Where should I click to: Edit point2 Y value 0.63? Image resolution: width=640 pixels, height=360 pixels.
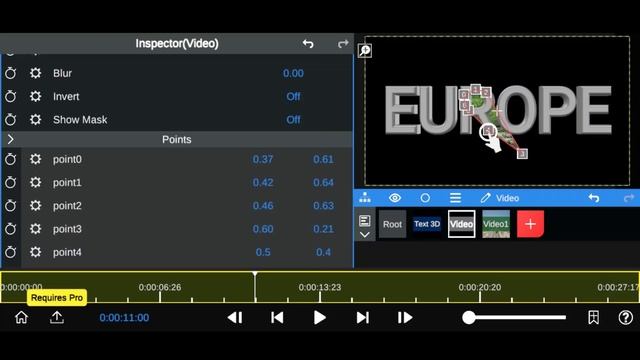pyautogui.click(x=323, y=205)
